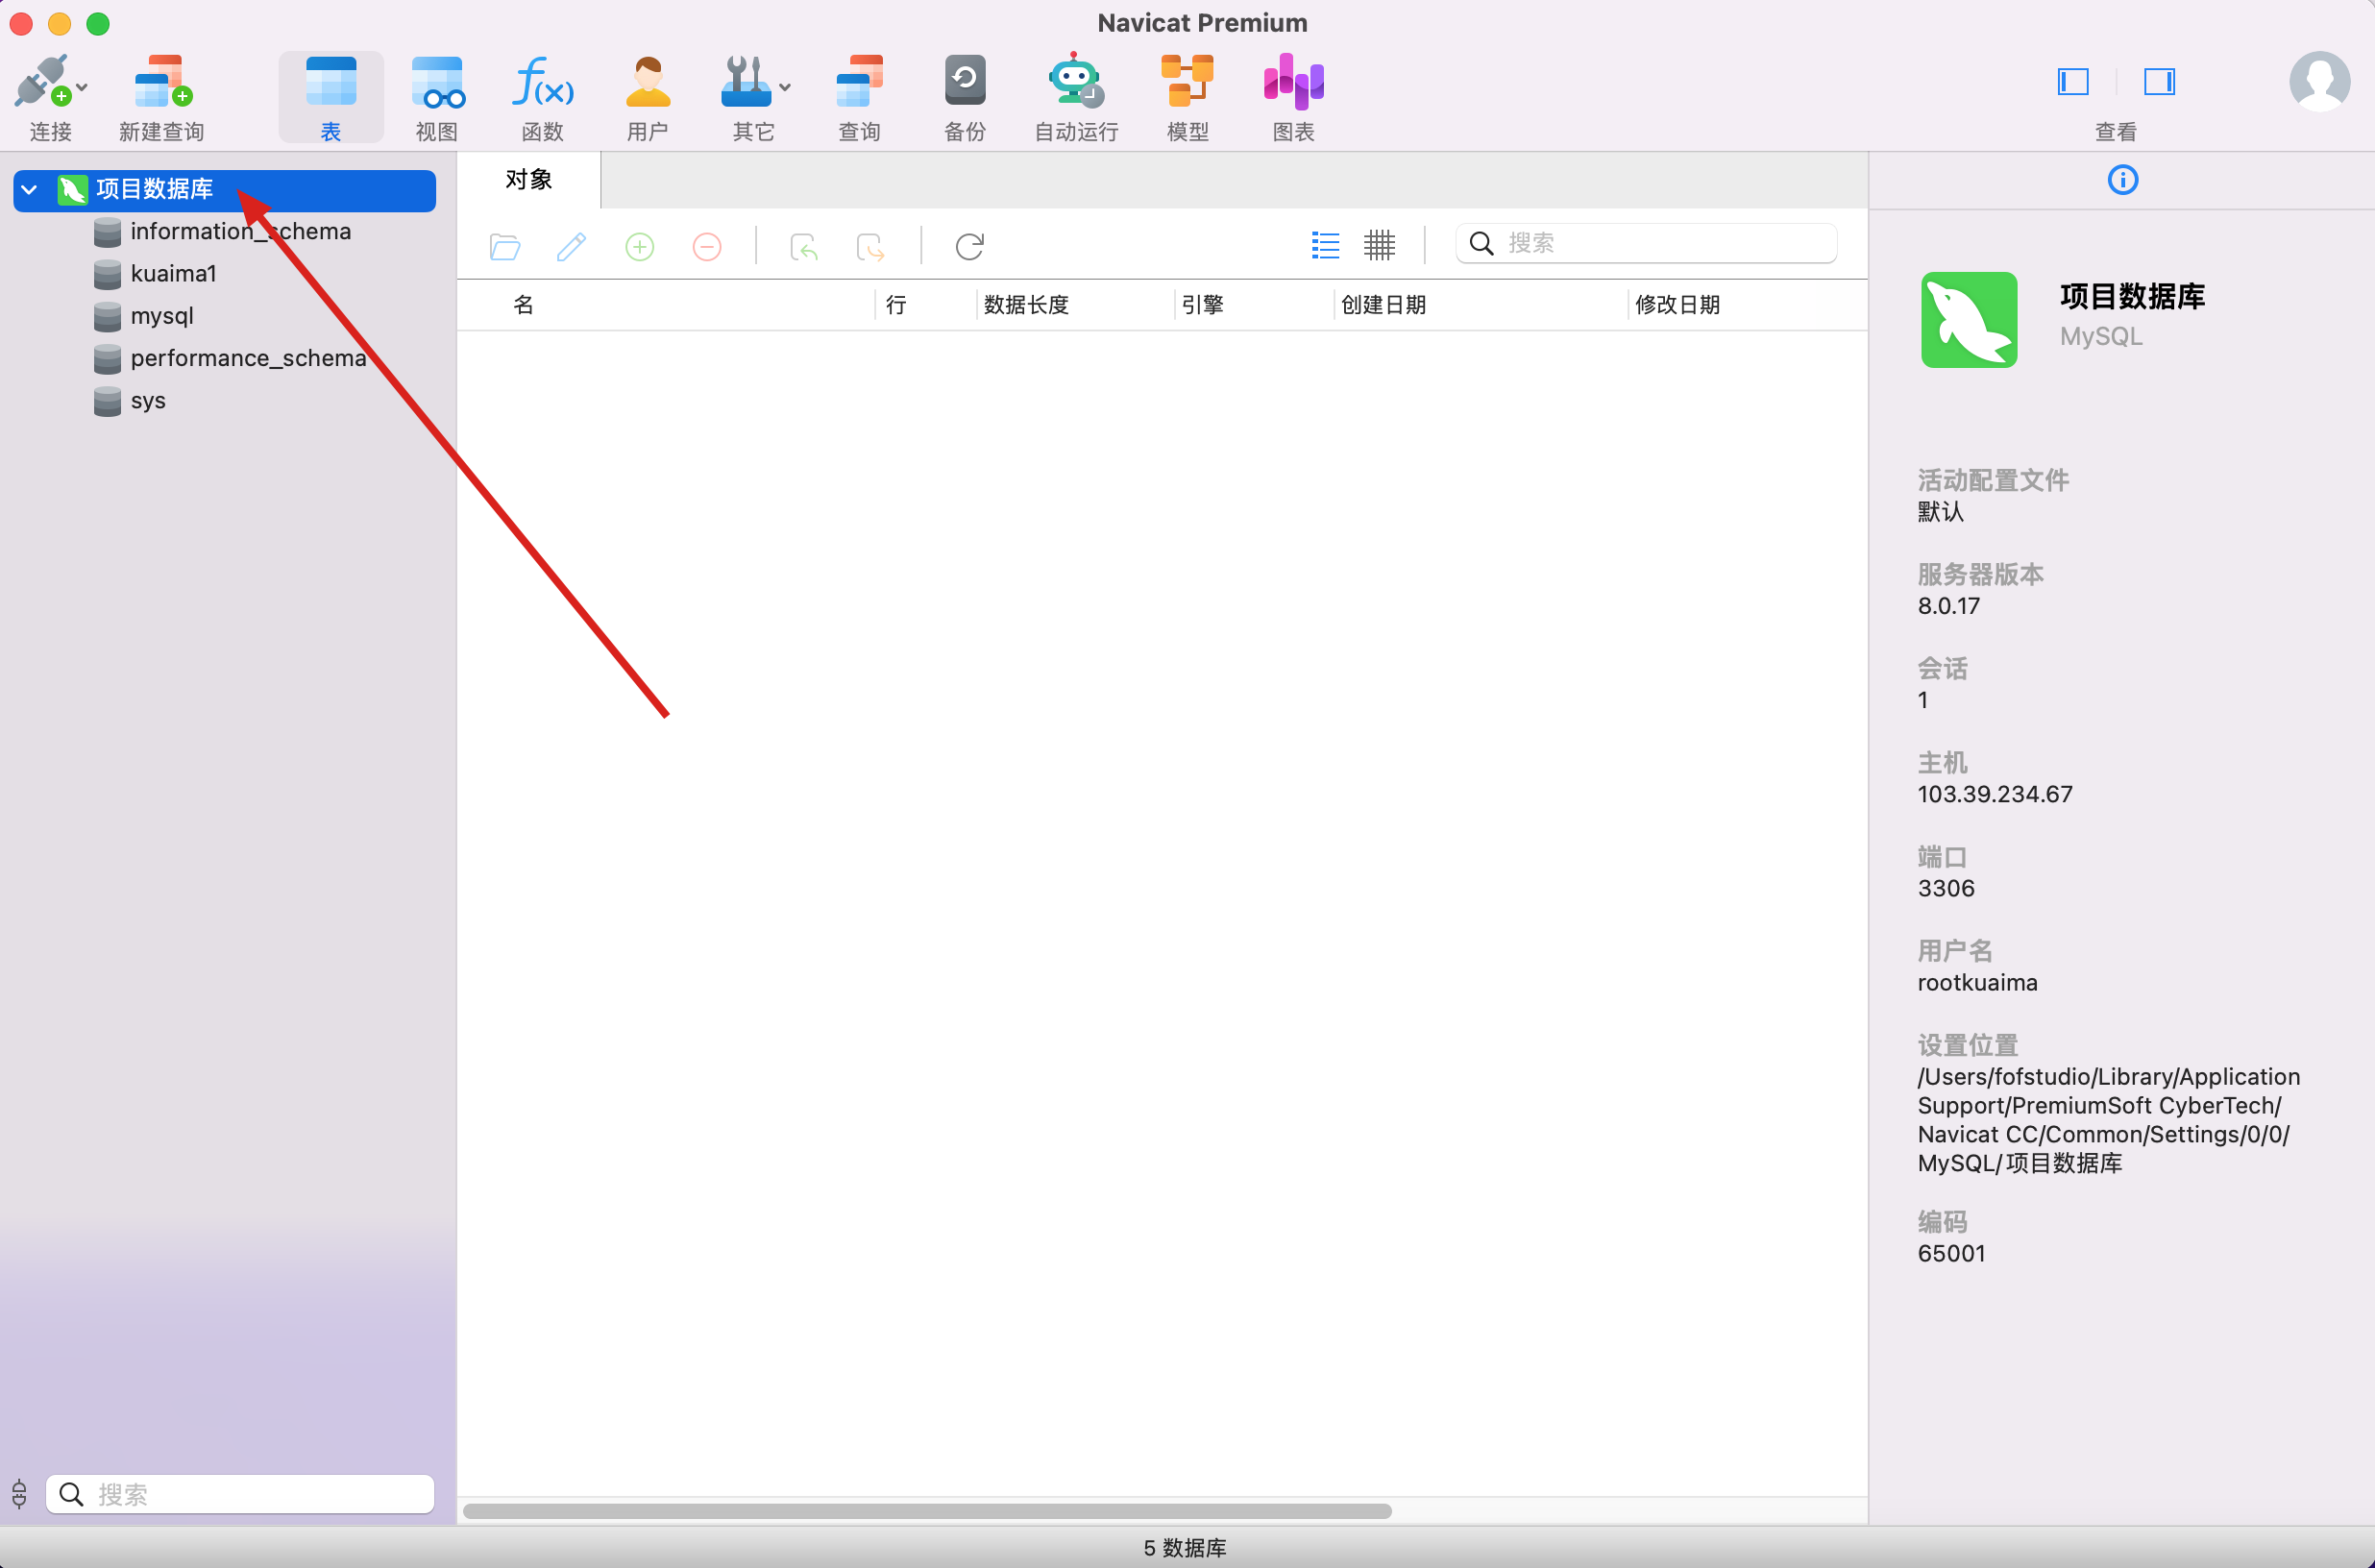This screenshot has height=1568, width=2375.
Task: Click port value 3306
Action: 1946,888
